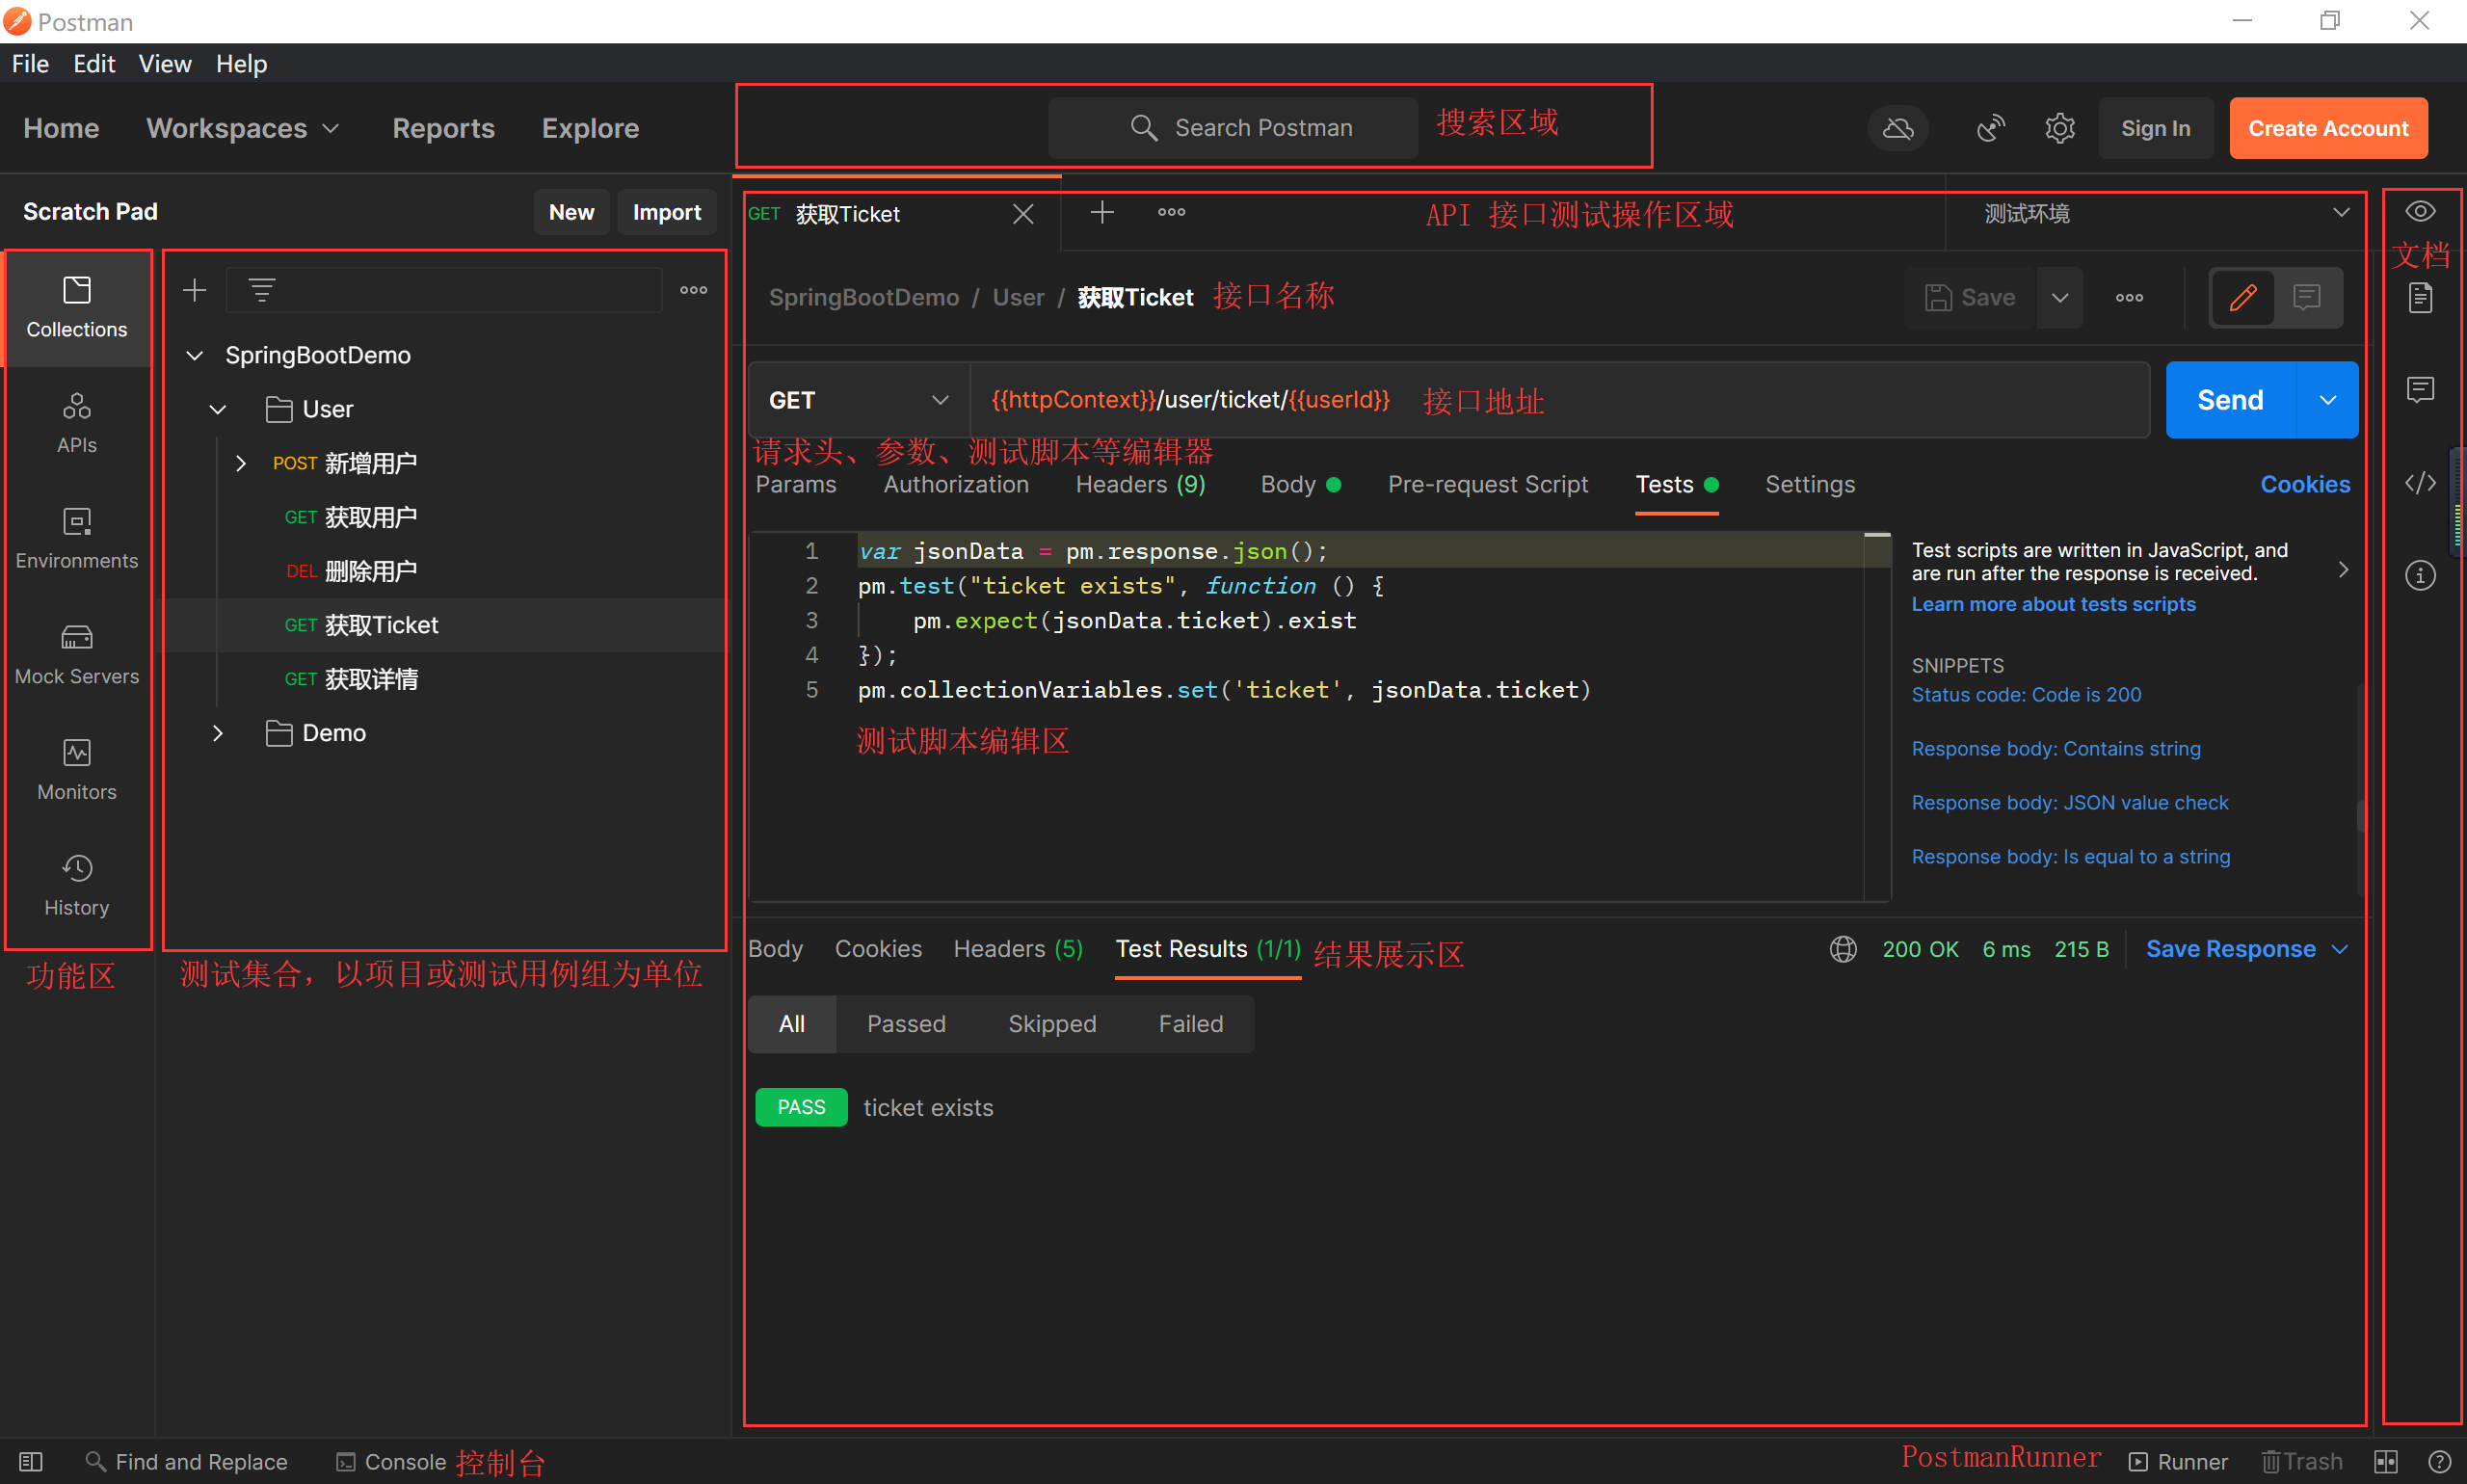
Task: Open the help icon in status bar
Action: [x=2439, y=1462]
